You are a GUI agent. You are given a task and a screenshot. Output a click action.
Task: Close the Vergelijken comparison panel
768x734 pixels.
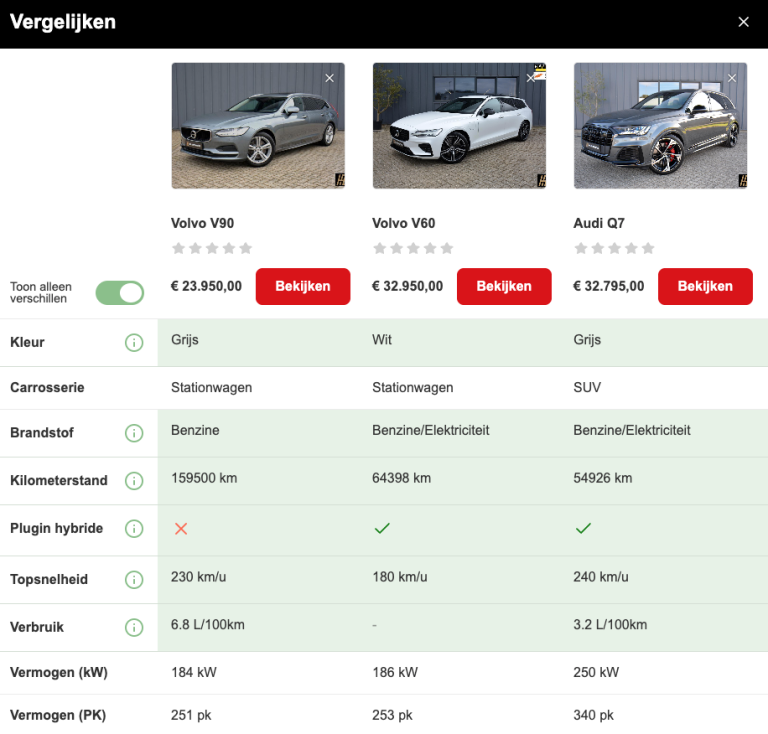click(743, 22)
